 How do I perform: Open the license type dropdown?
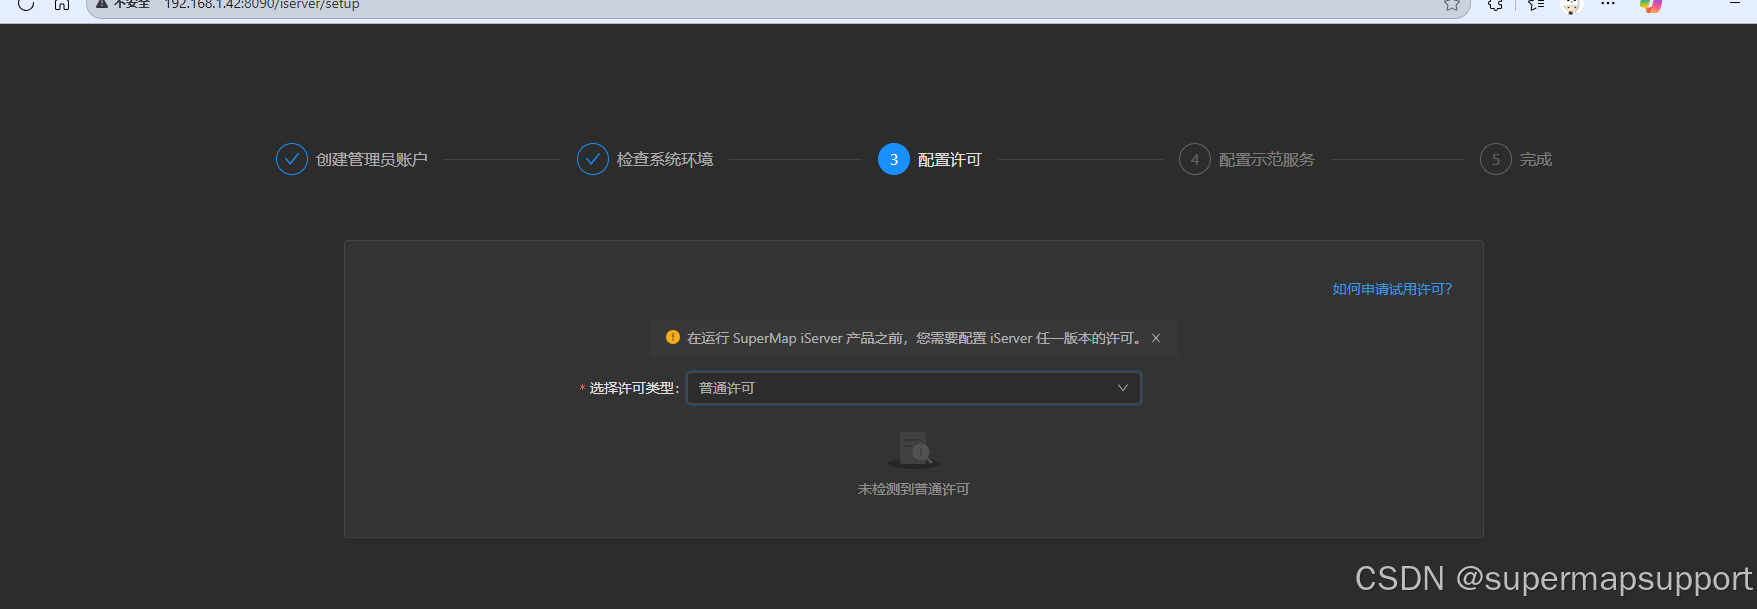tap(913, 388)
